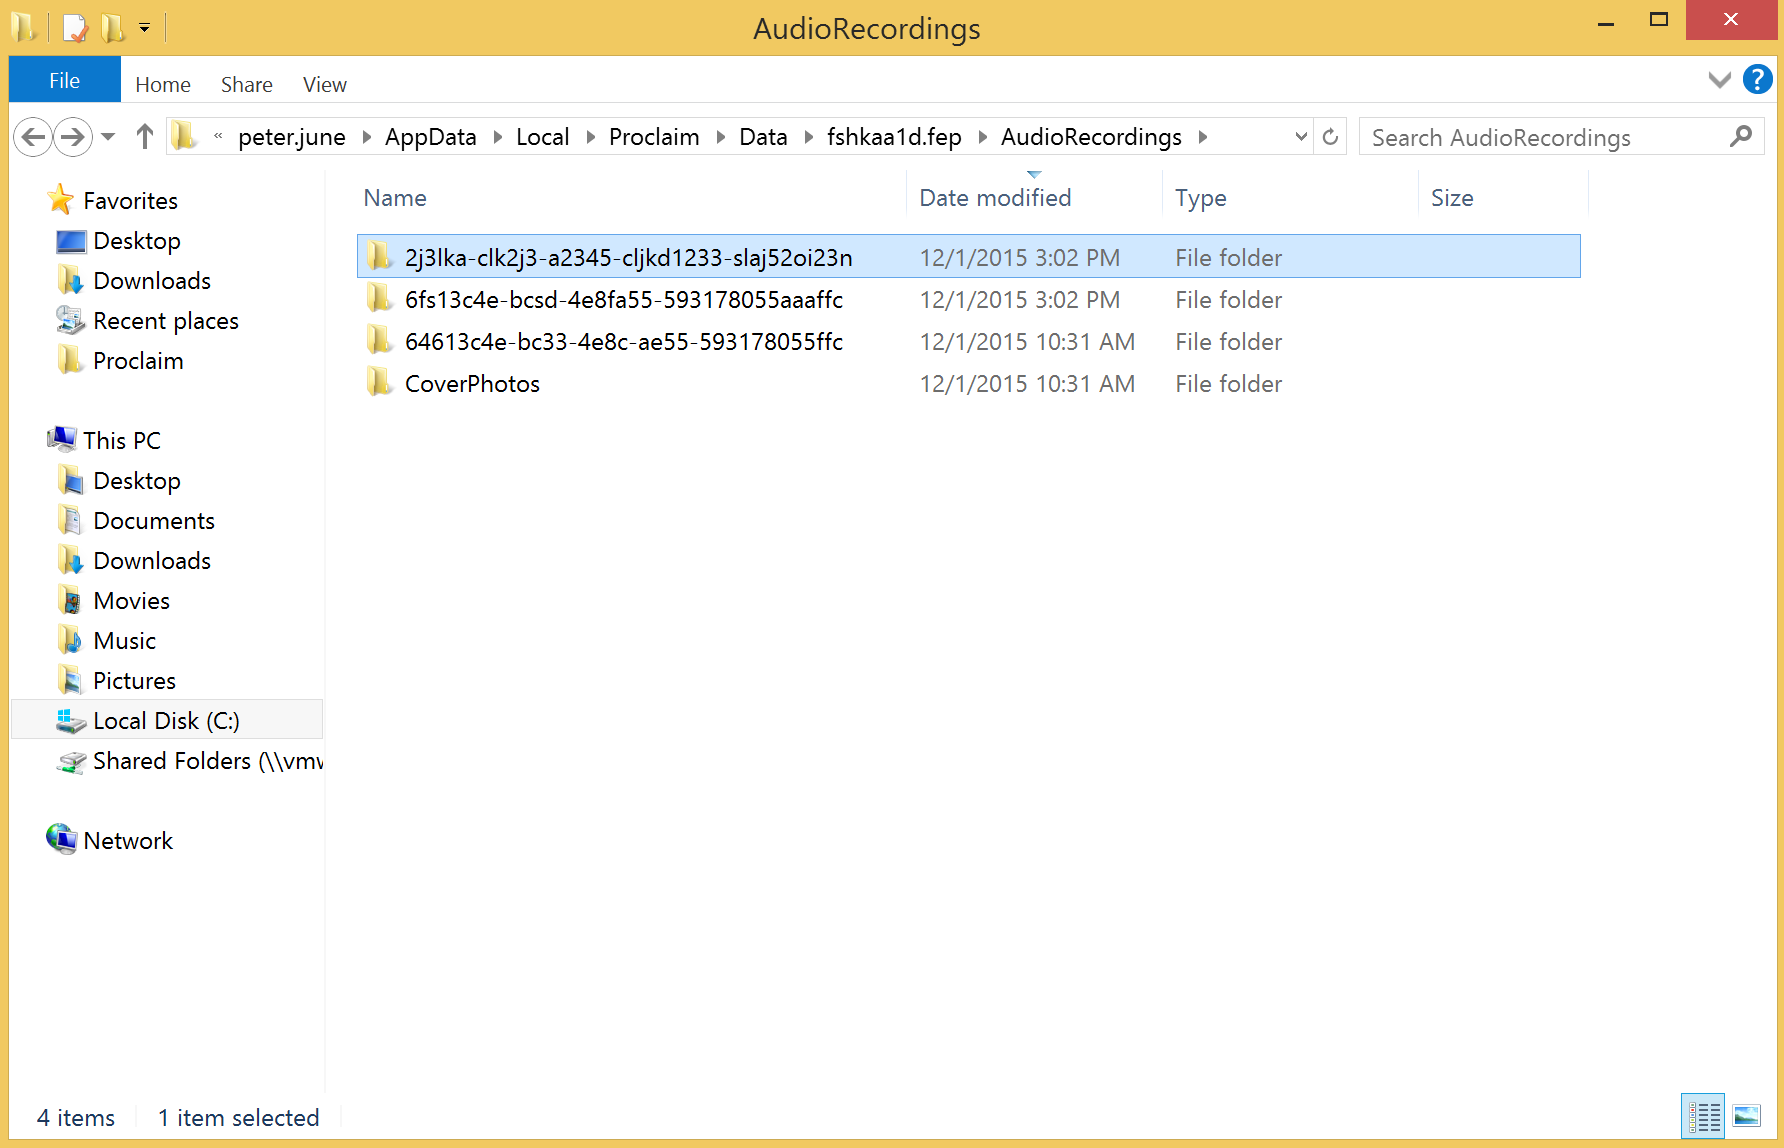Refresh the AudioRecordings folder view
This screenshot has height=1148, width=1784.
[x=1330, y=137]
